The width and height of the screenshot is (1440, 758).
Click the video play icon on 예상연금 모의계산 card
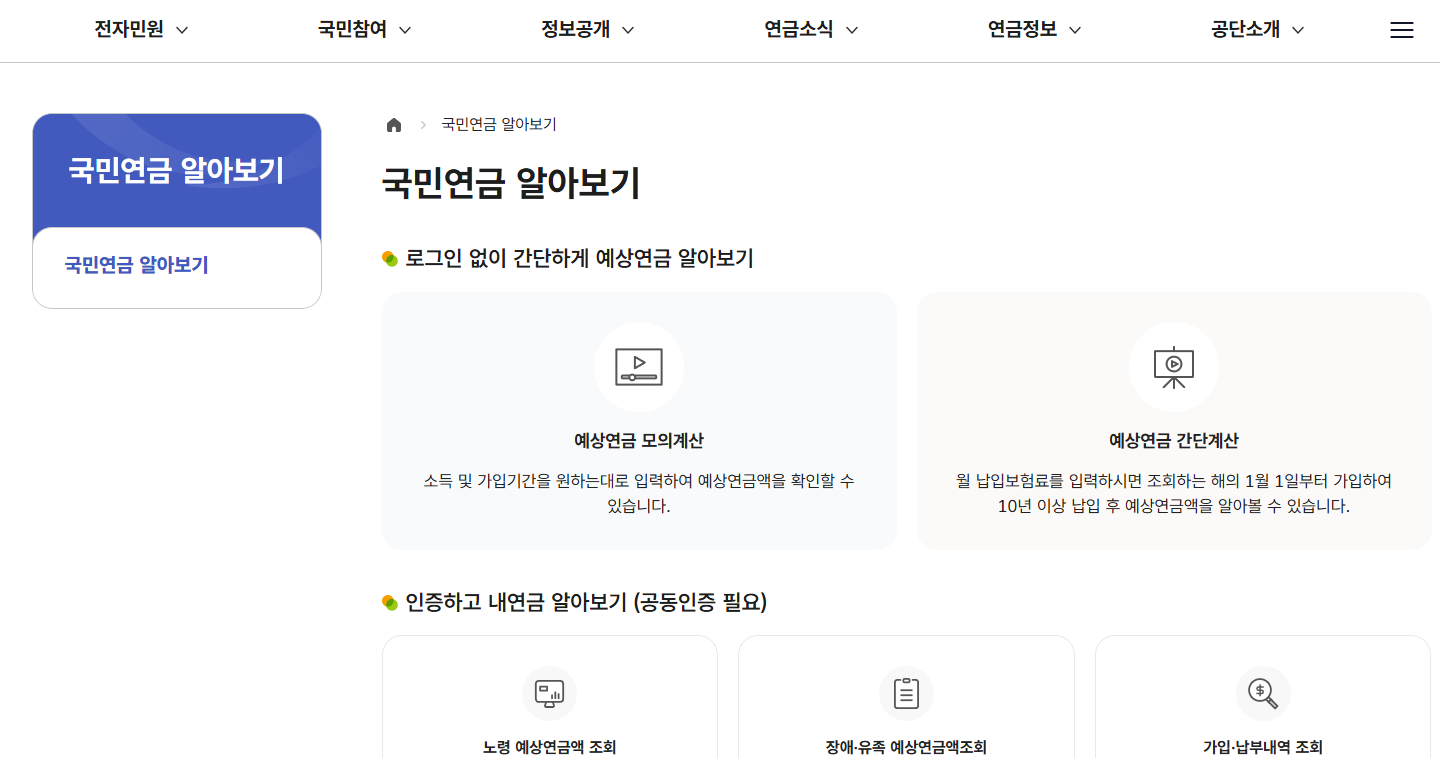click(639, 367)
